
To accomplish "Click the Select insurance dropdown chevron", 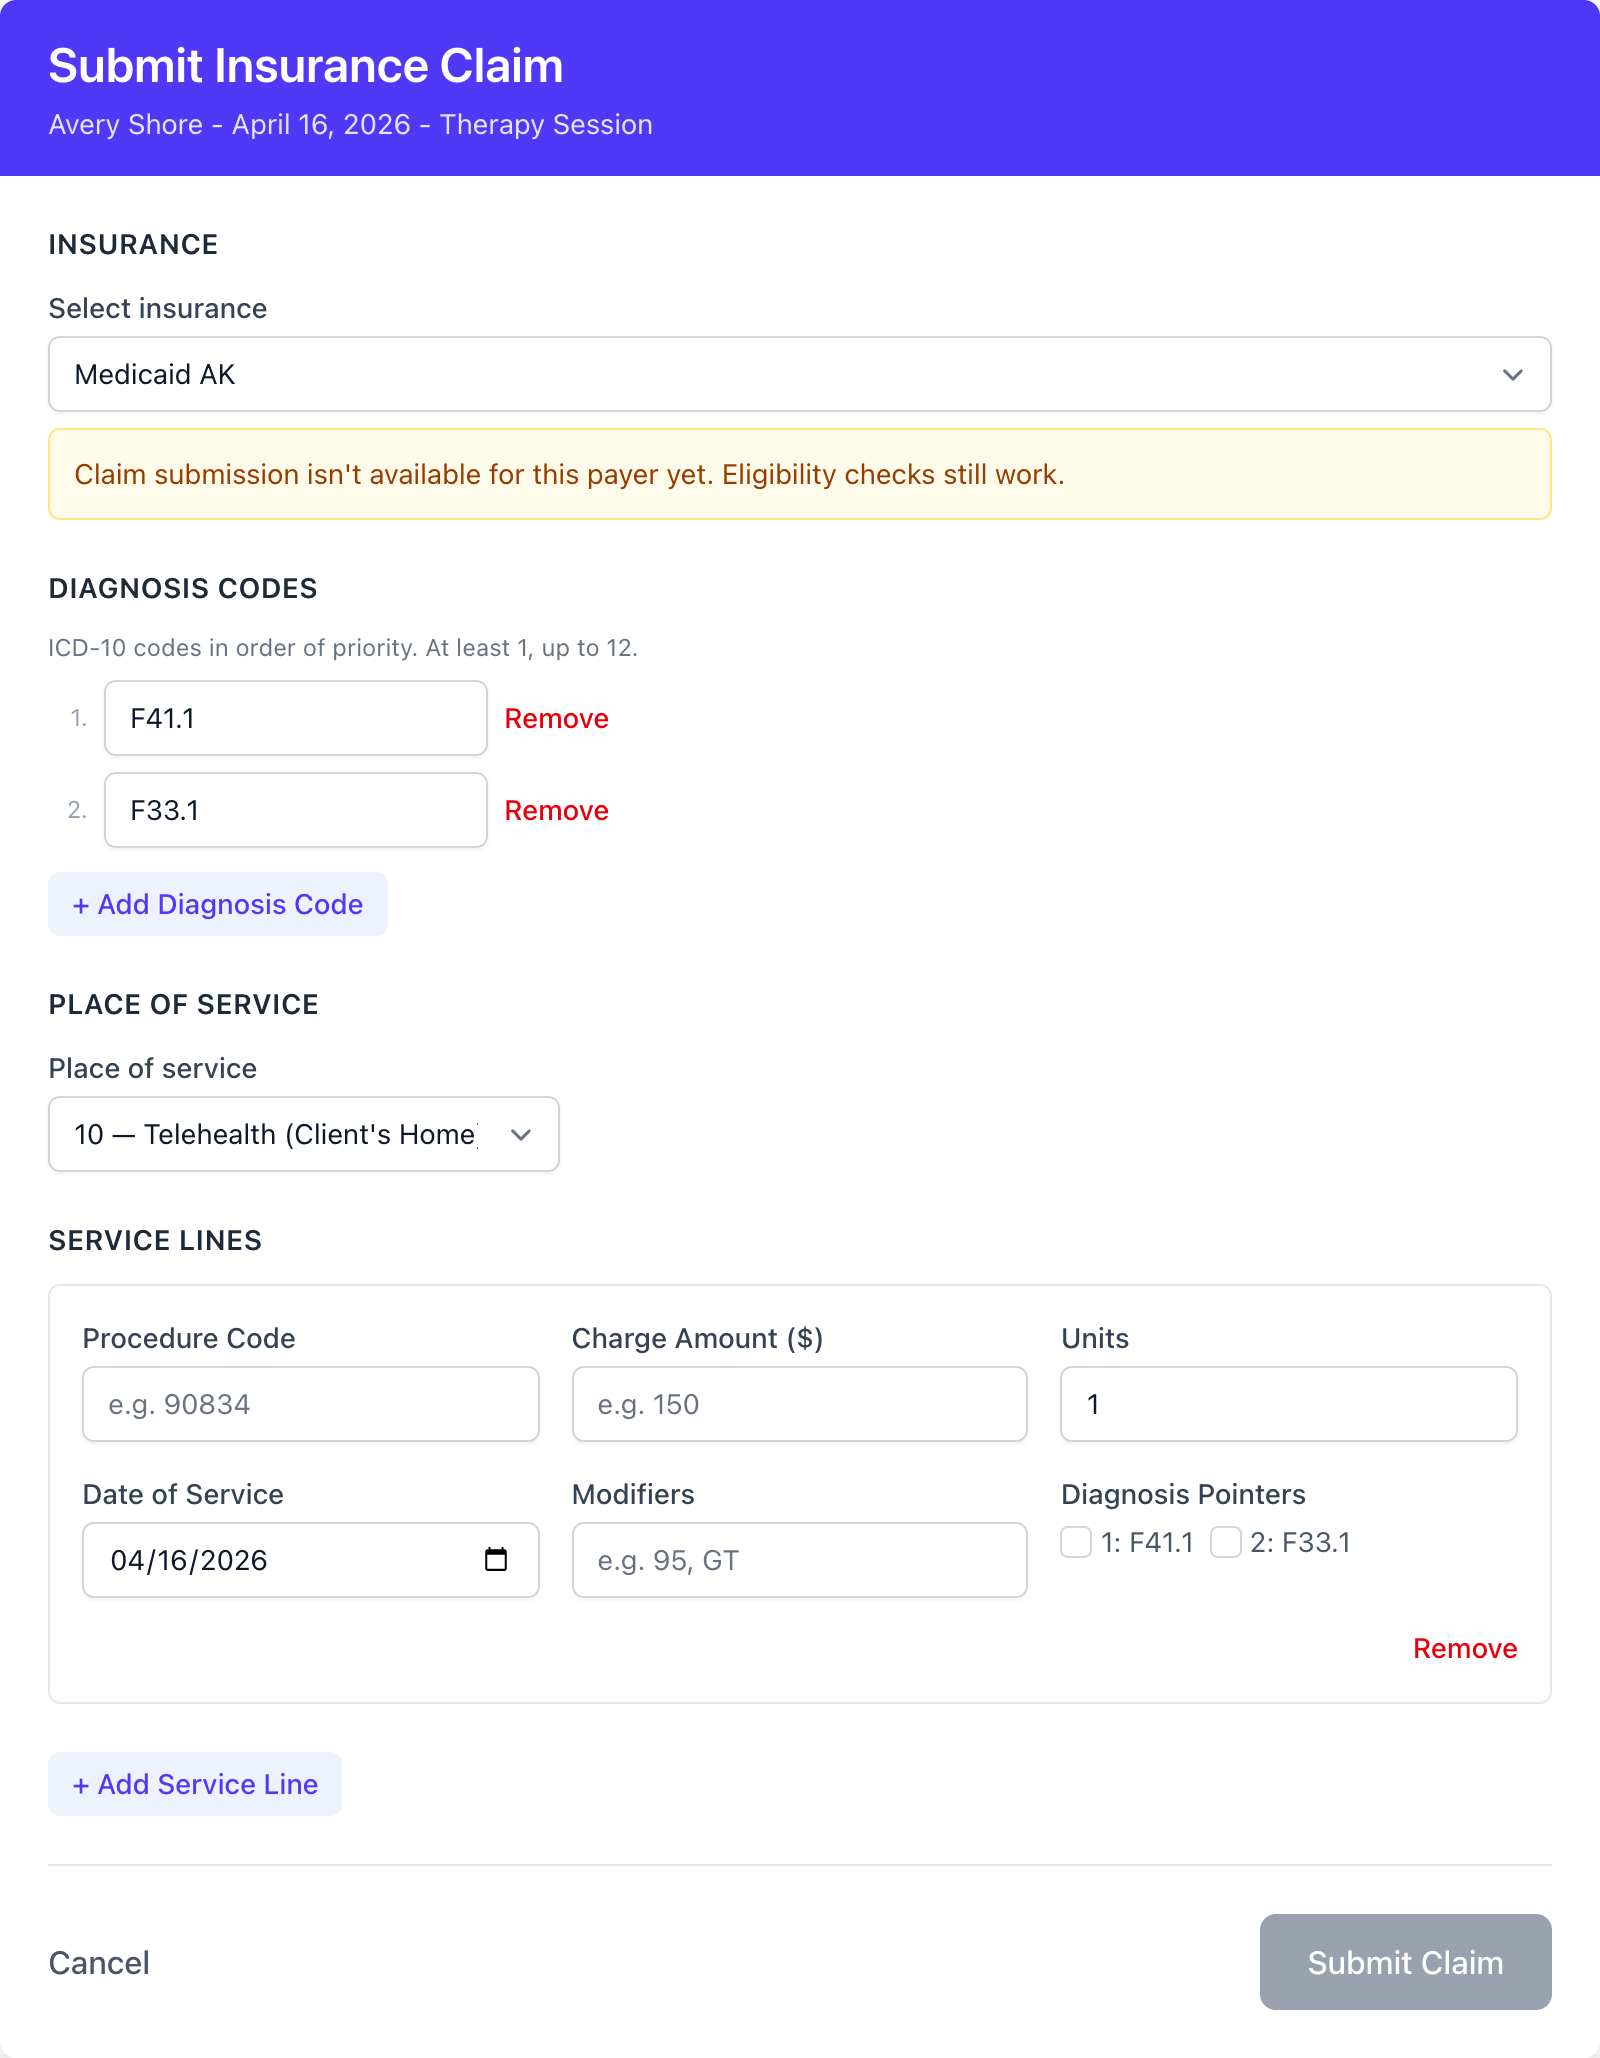I will tap(1511, 374).
